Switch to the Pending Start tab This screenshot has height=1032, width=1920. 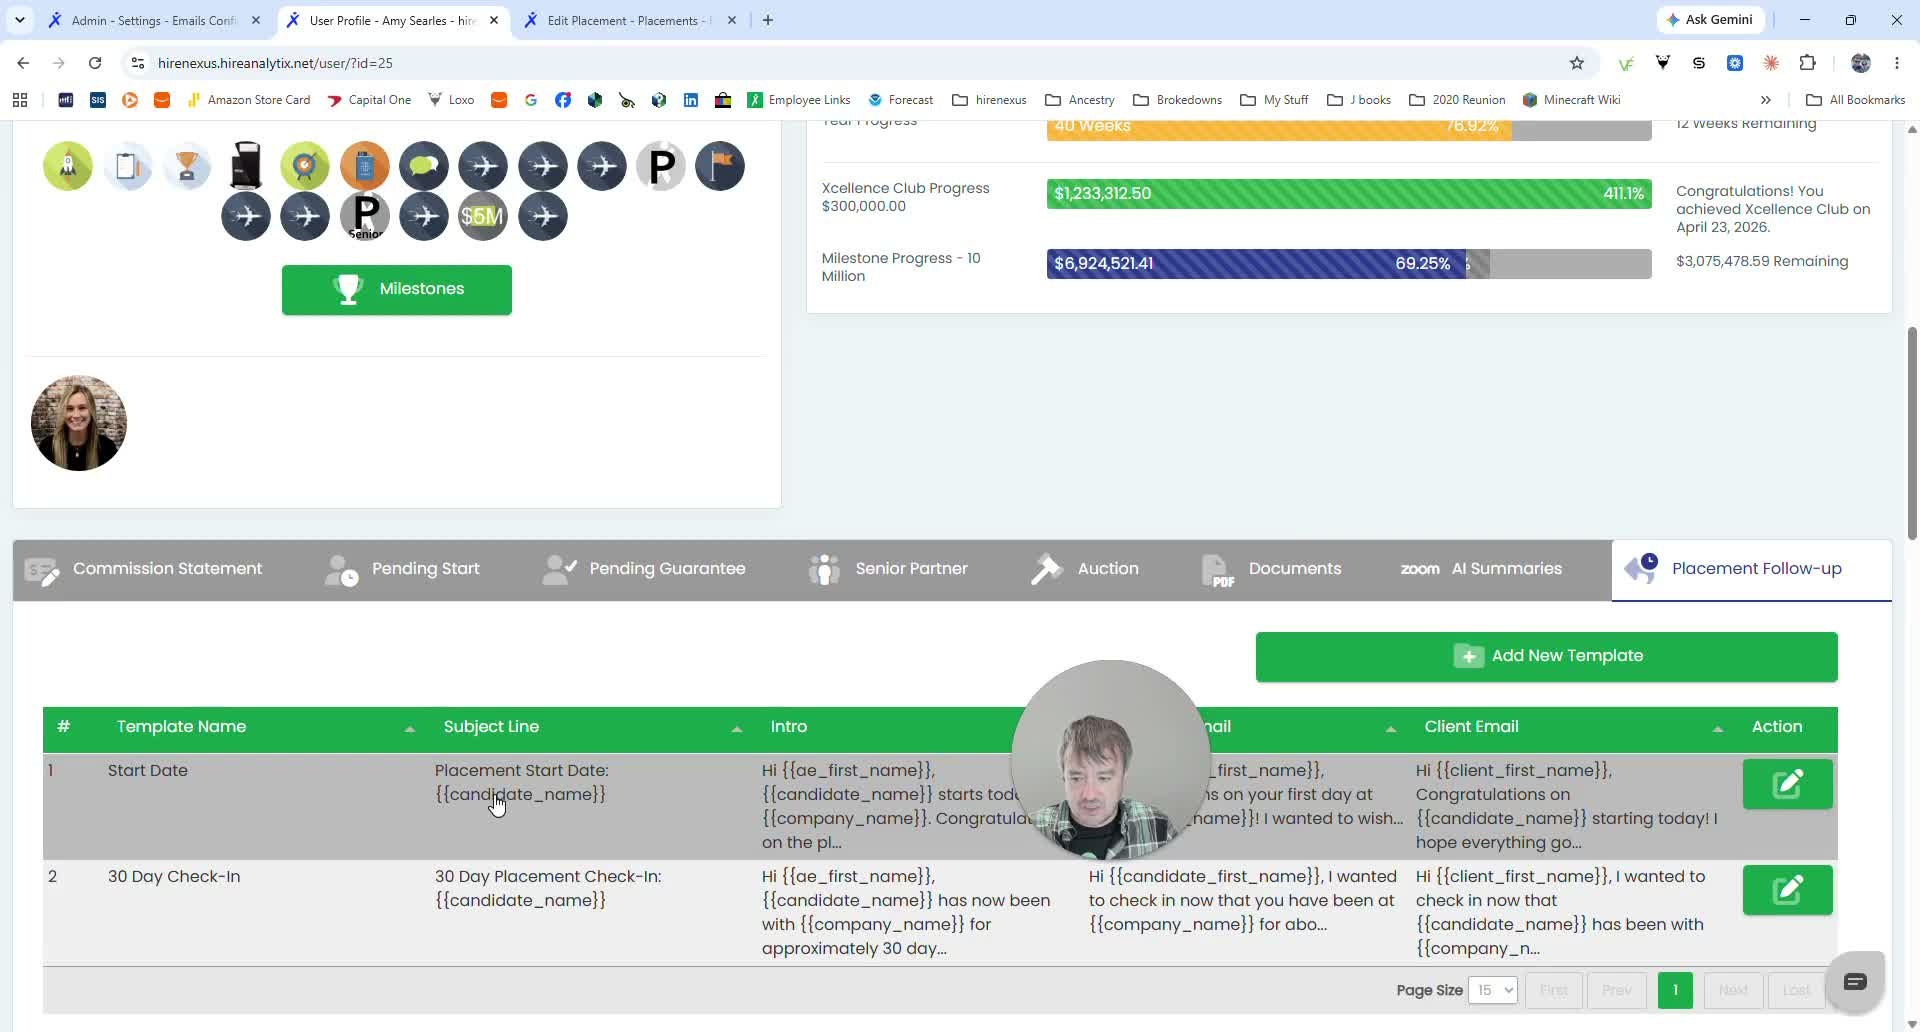(402, 569)
